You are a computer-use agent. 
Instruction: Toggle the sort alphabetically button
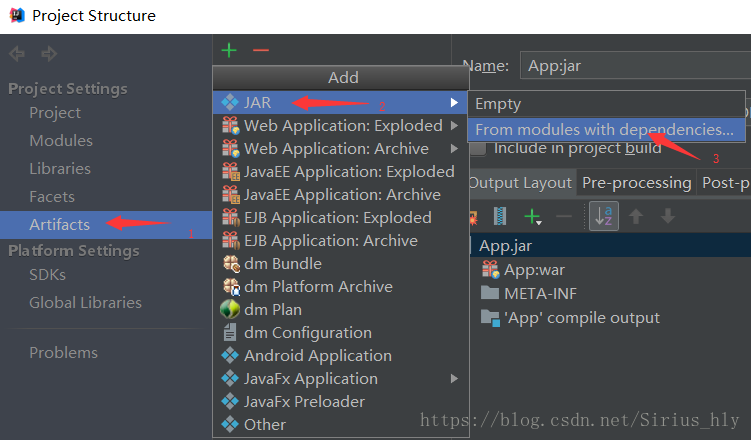pos(603,216)
